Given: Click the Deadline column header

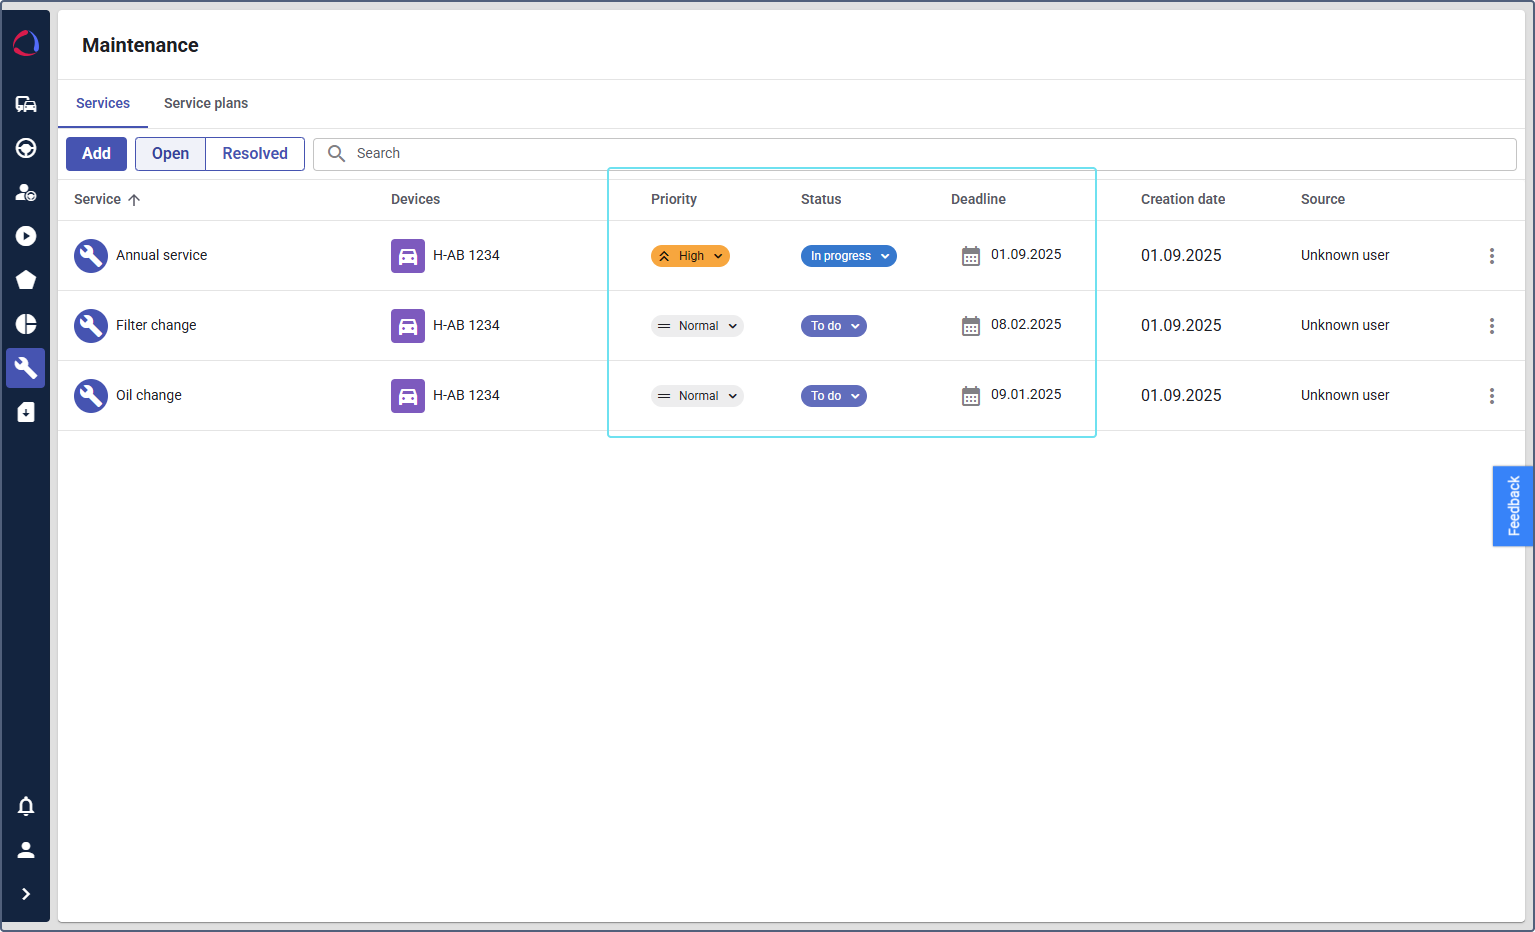Looking at the screenshot, I should [978, 199].
